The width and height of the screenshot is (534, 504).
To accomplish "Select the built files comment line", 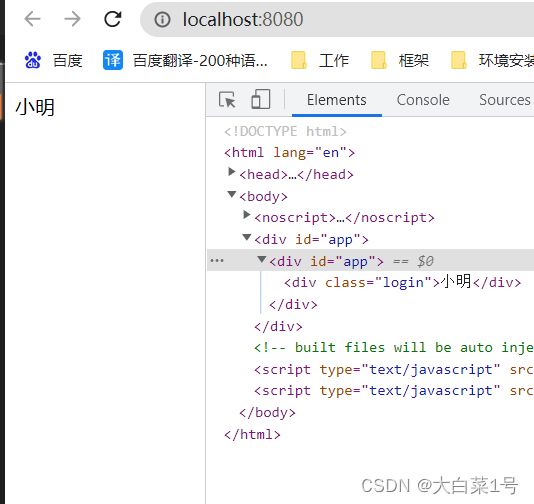I will [394, 348].
